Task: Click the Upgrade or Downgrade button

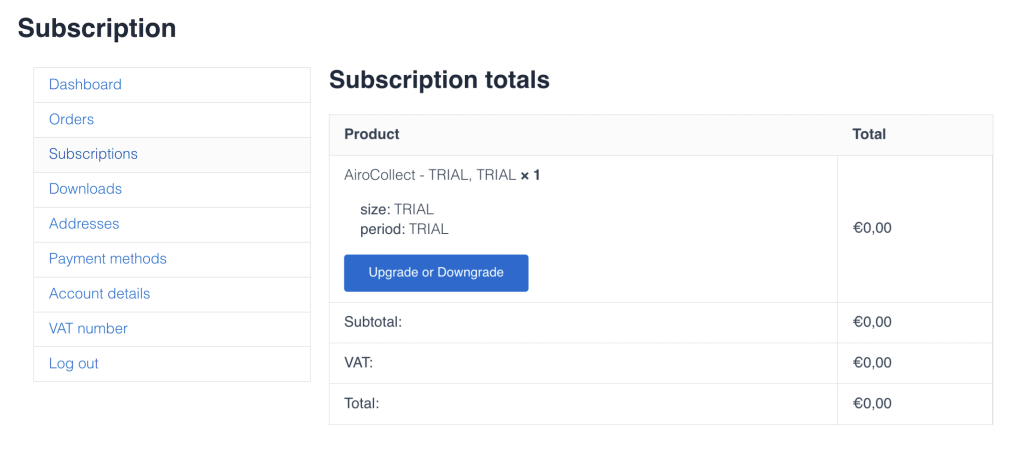Action: [436, 273]
